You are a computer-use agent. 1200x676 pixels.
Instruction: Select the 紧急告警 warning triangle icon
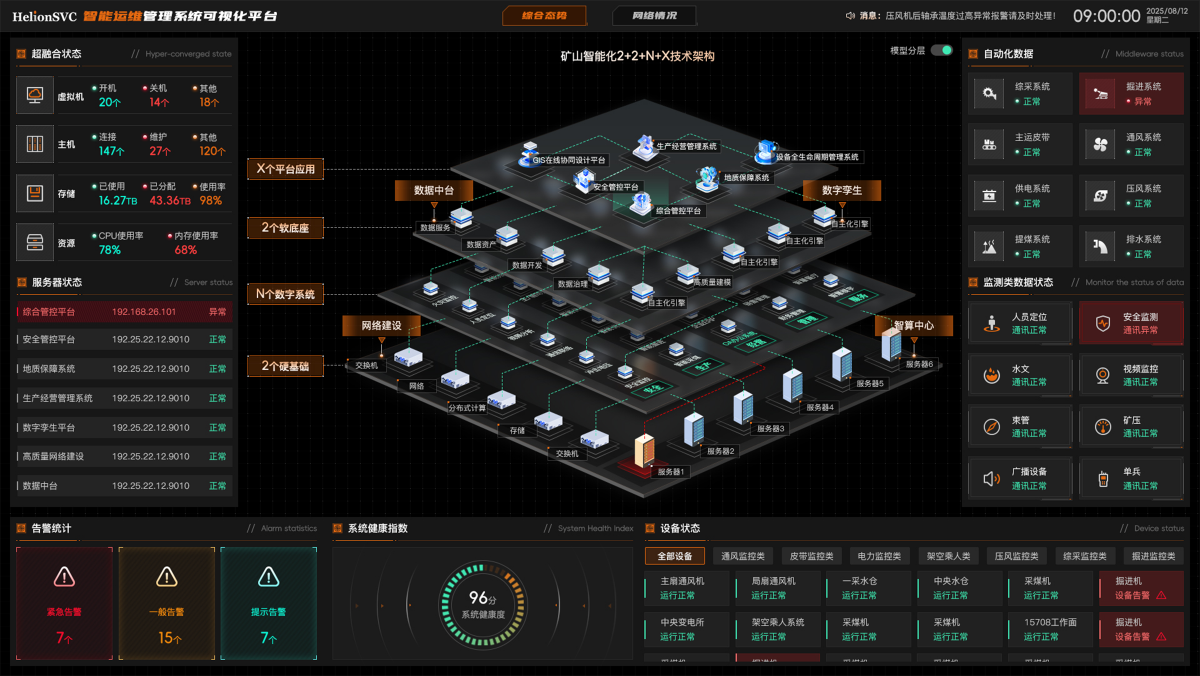(64, 576)
